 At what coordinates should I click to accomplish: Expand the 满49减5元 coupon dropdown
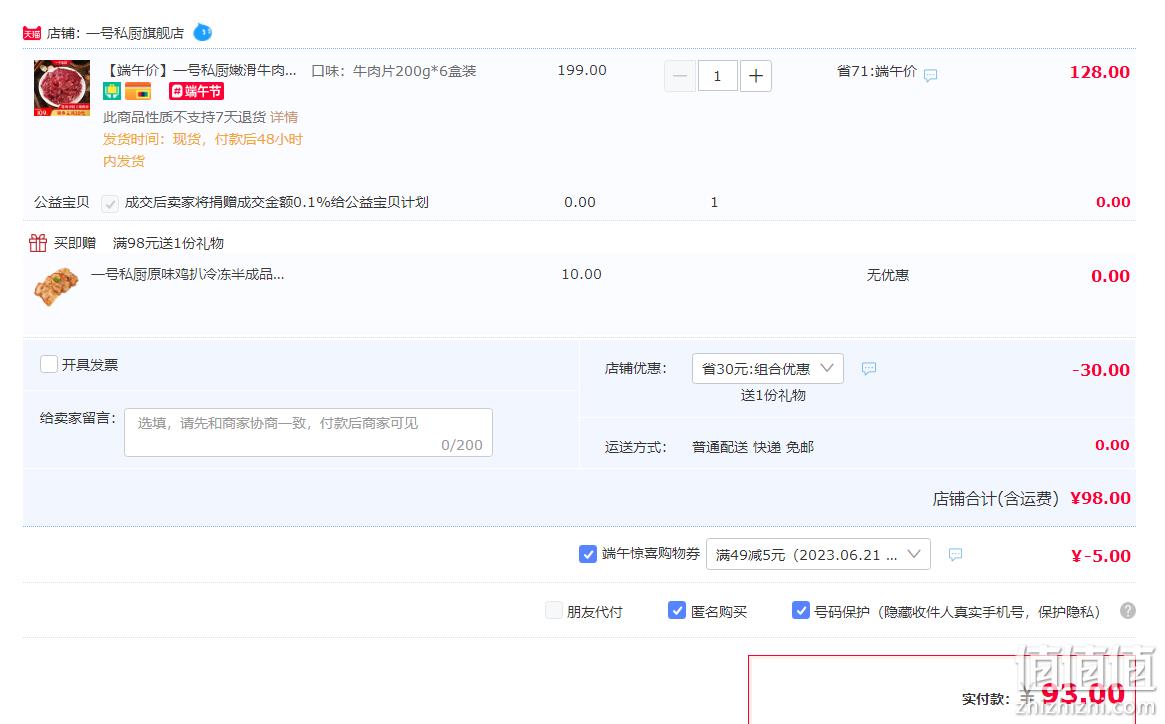click(818, 555)
